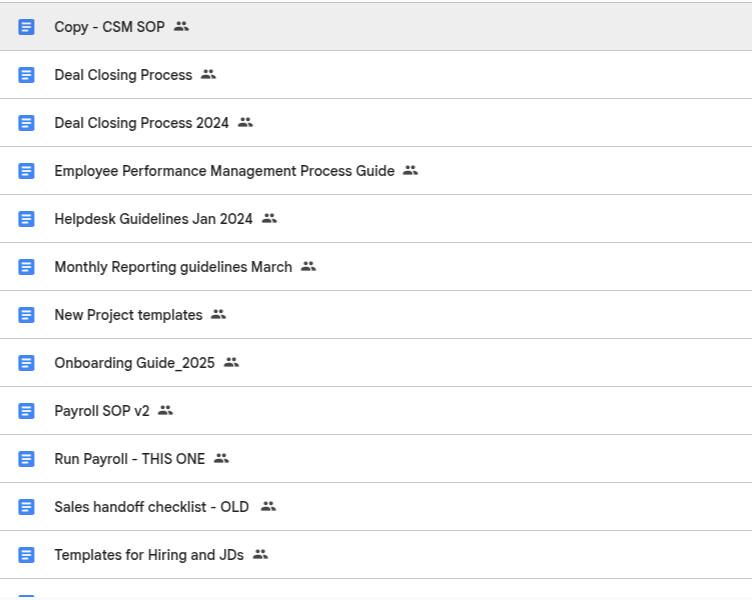The image size is (752, 600).
Task: Click the shared-people icon next to Onboarding Guide_2025
Action: point(231,363)
